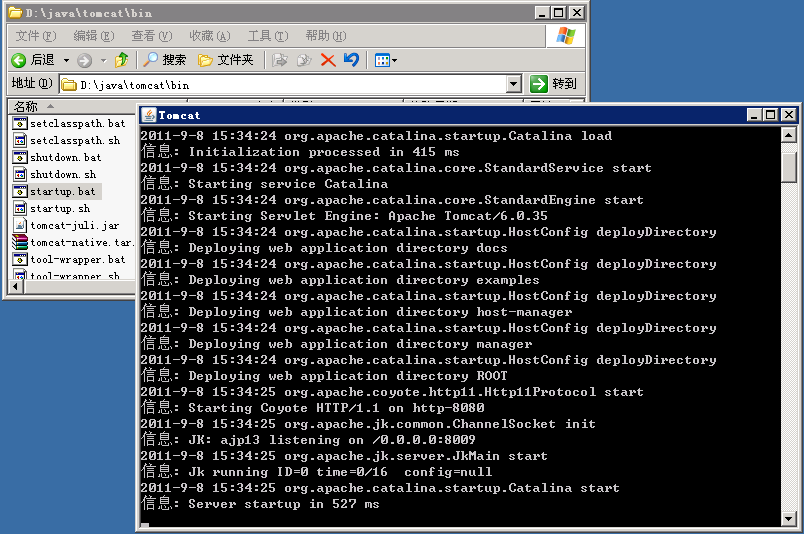The height and width of the screenshot is (534, 804).
Task: Click the Go (转到) button
Action: [553, 84]
